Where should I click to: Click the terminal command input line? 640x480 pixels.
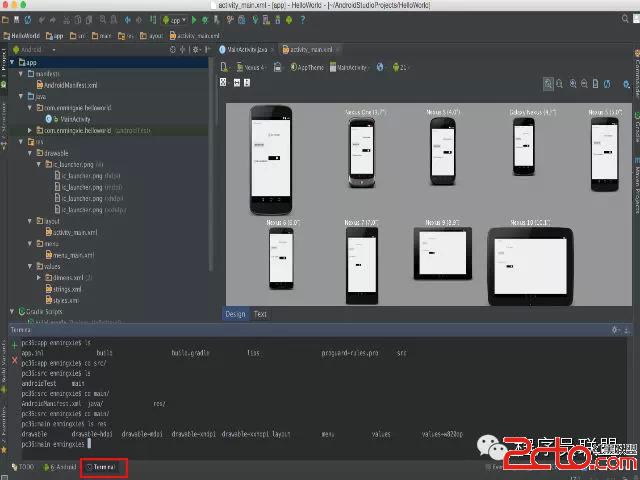click(90, 443)
